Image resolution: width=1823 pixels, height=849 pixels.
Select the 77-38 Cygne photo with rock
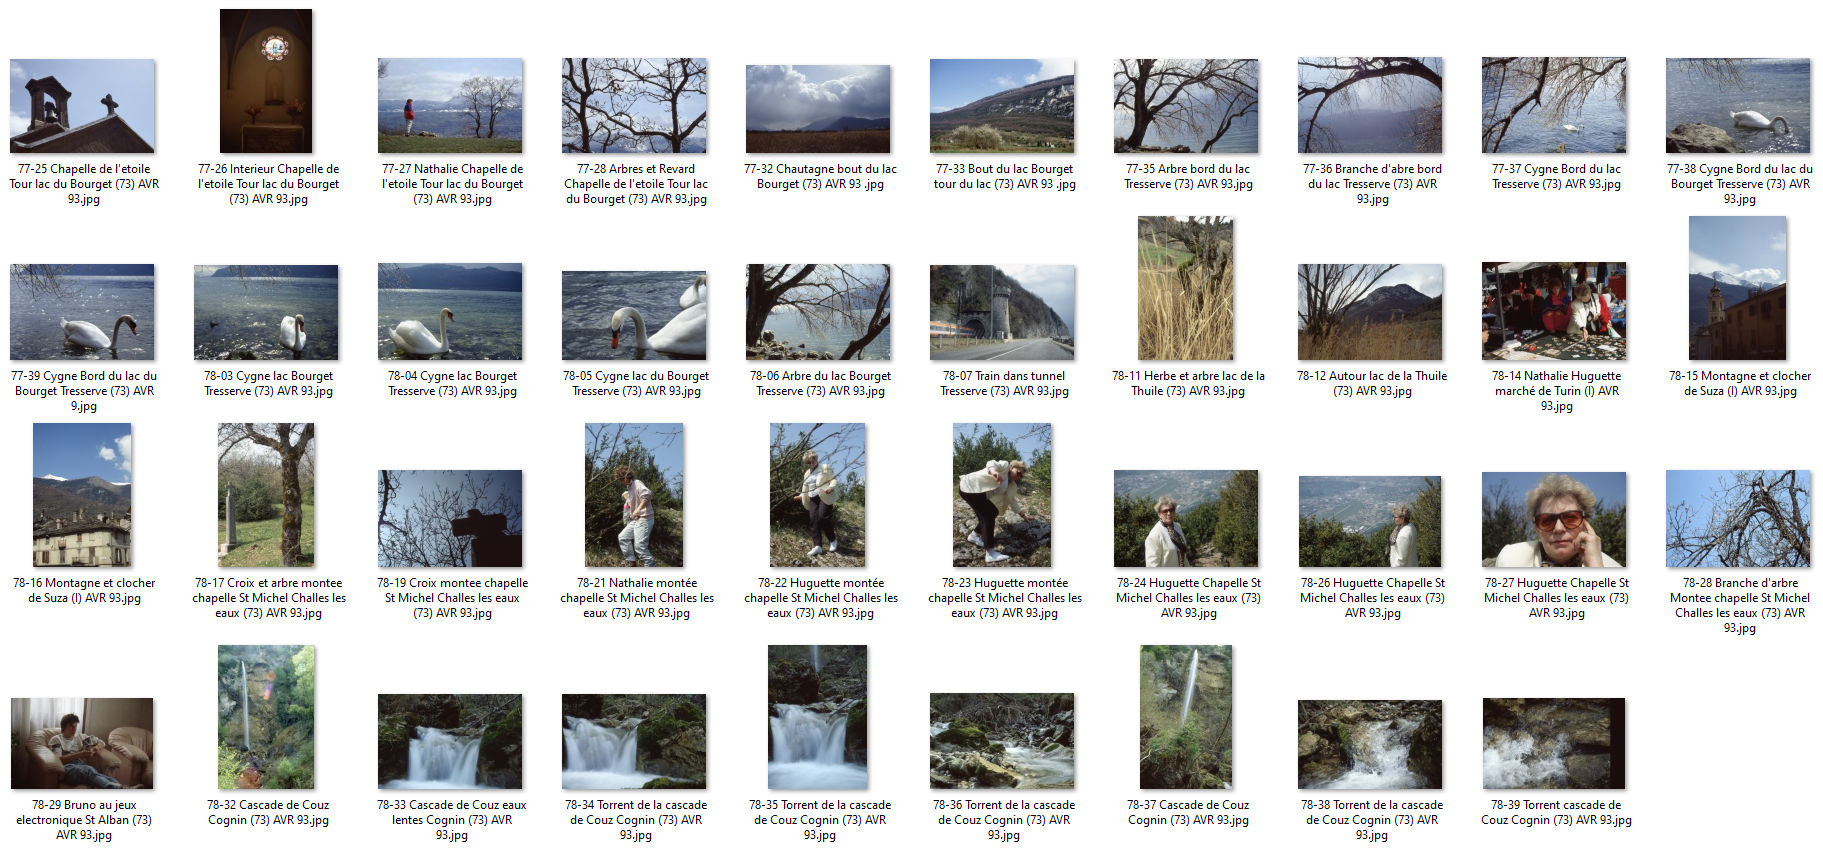coord(1738,105)
